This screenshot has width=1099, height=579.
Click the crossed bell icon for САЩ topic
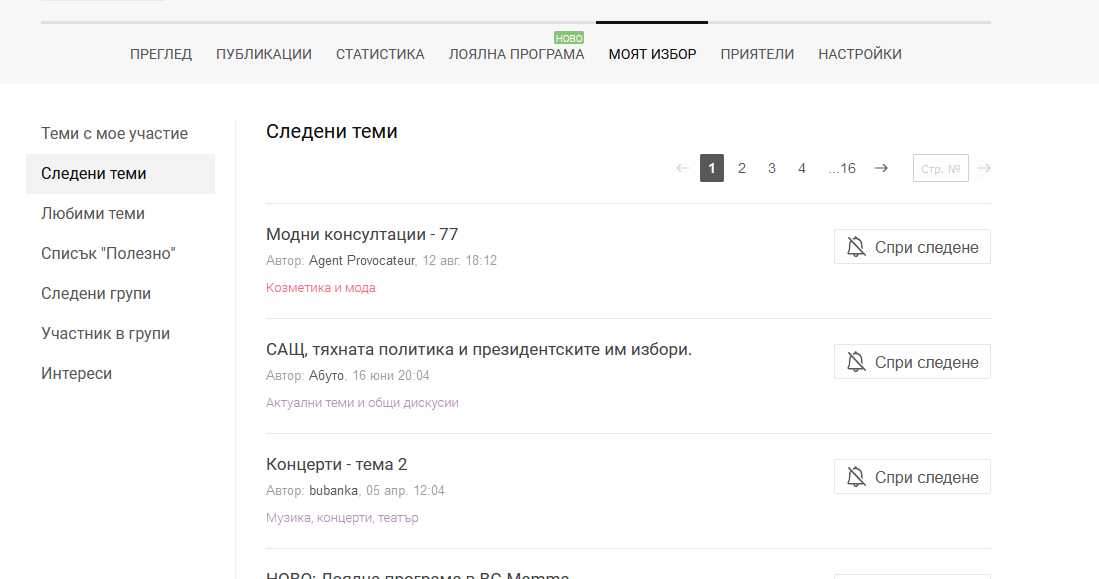pos(856,362)
